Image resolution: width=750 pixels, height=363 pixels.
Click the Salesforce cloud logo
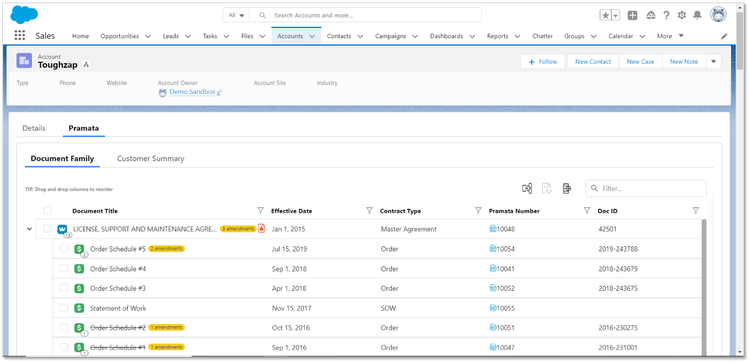click(x=24, y=15)
